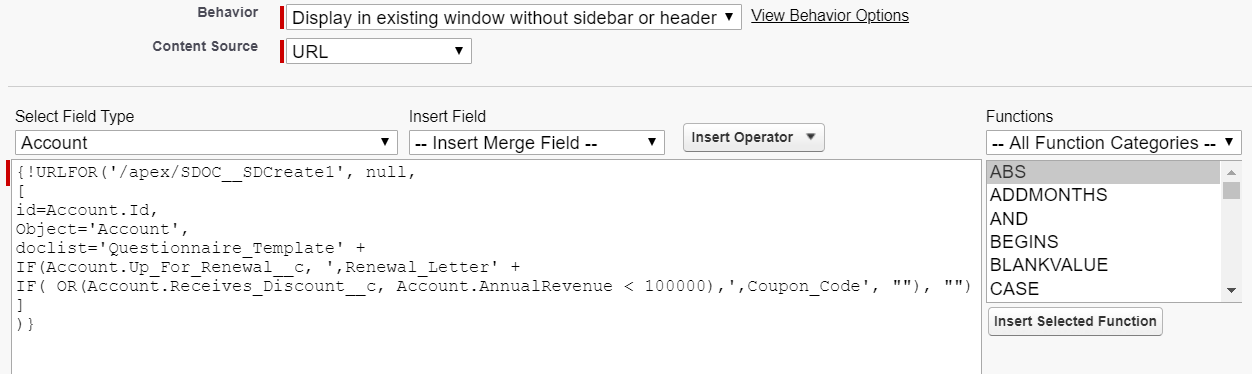Image resolution: width=1252 pixels, height=374 pixels.
Task: Pick BLANKVALUE from the functions list
Action: coord(1103,265)
